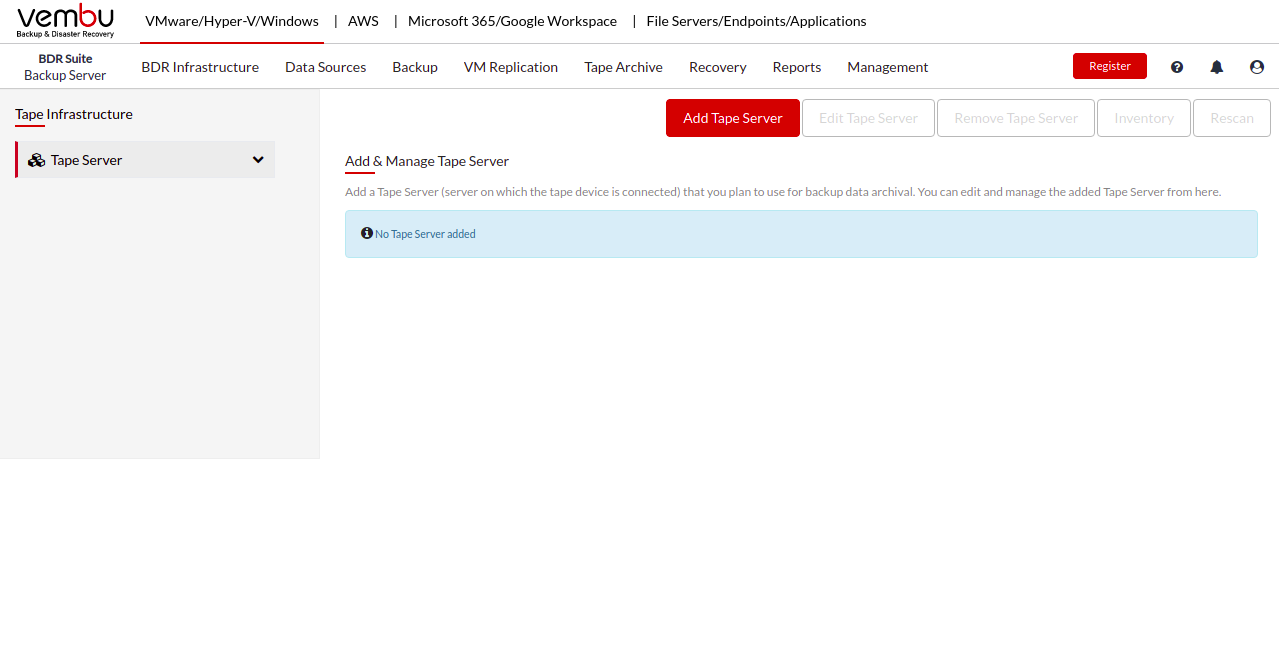Click the Tape Server cubes icon
This screenshot has width=1279, height=657.
(37, 160)
